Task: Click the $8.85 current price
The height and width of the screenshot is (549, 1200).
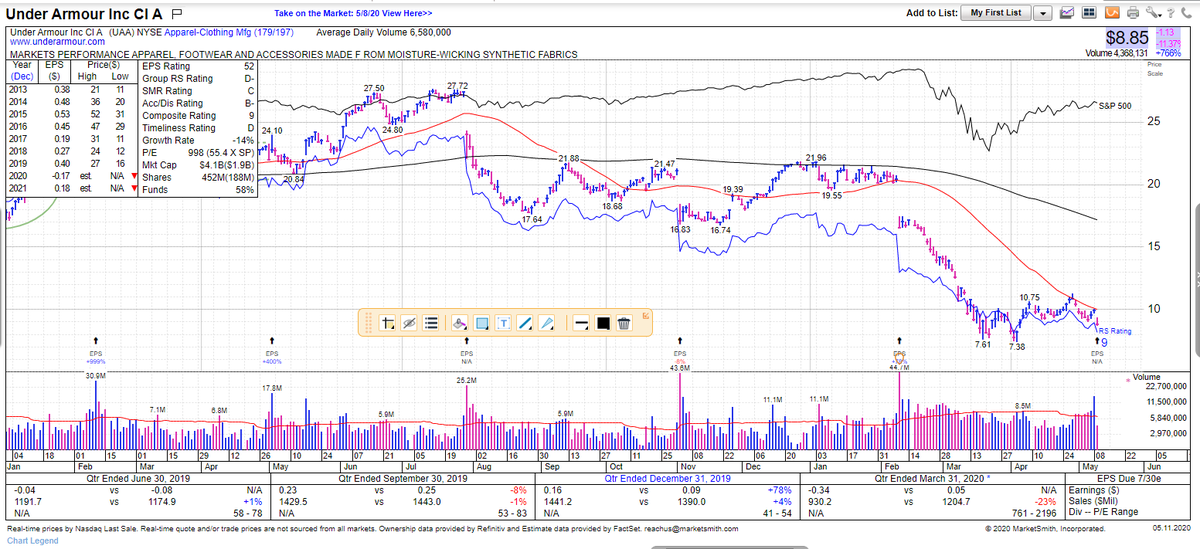Action: tap(1127, 37)
